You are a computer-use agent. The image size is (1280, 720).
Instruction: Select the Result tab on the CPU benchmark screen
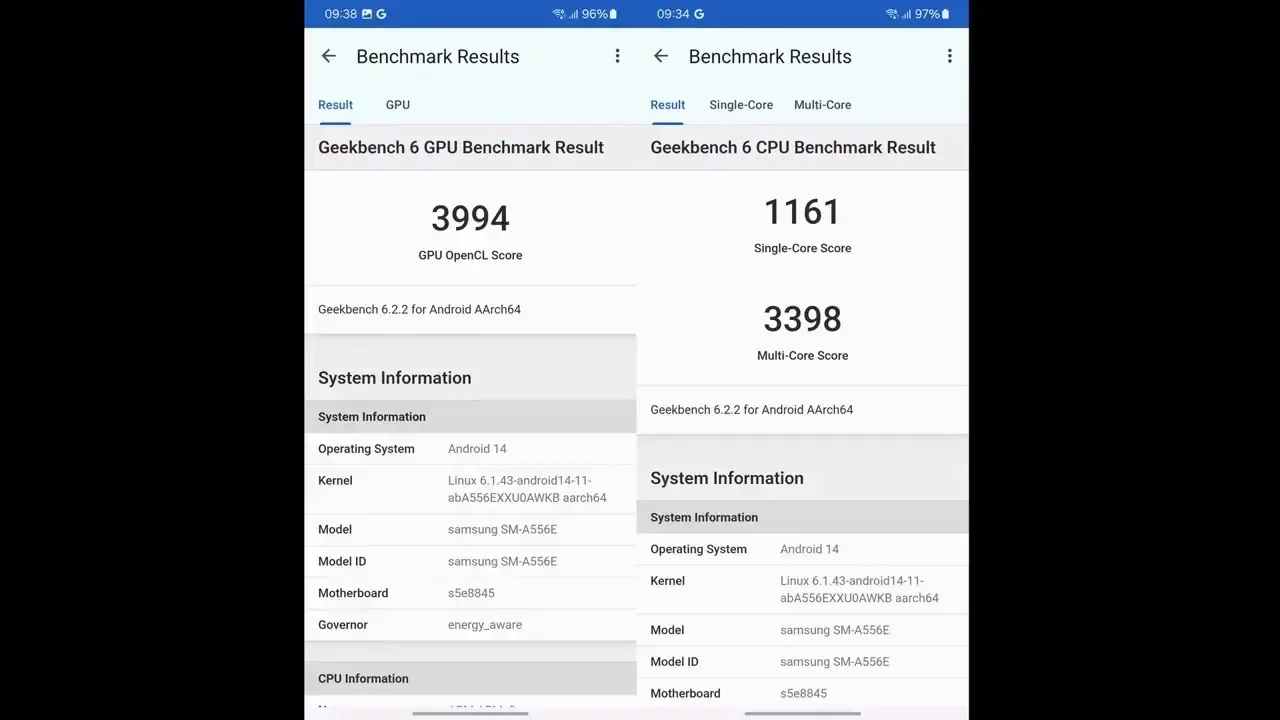667,104
